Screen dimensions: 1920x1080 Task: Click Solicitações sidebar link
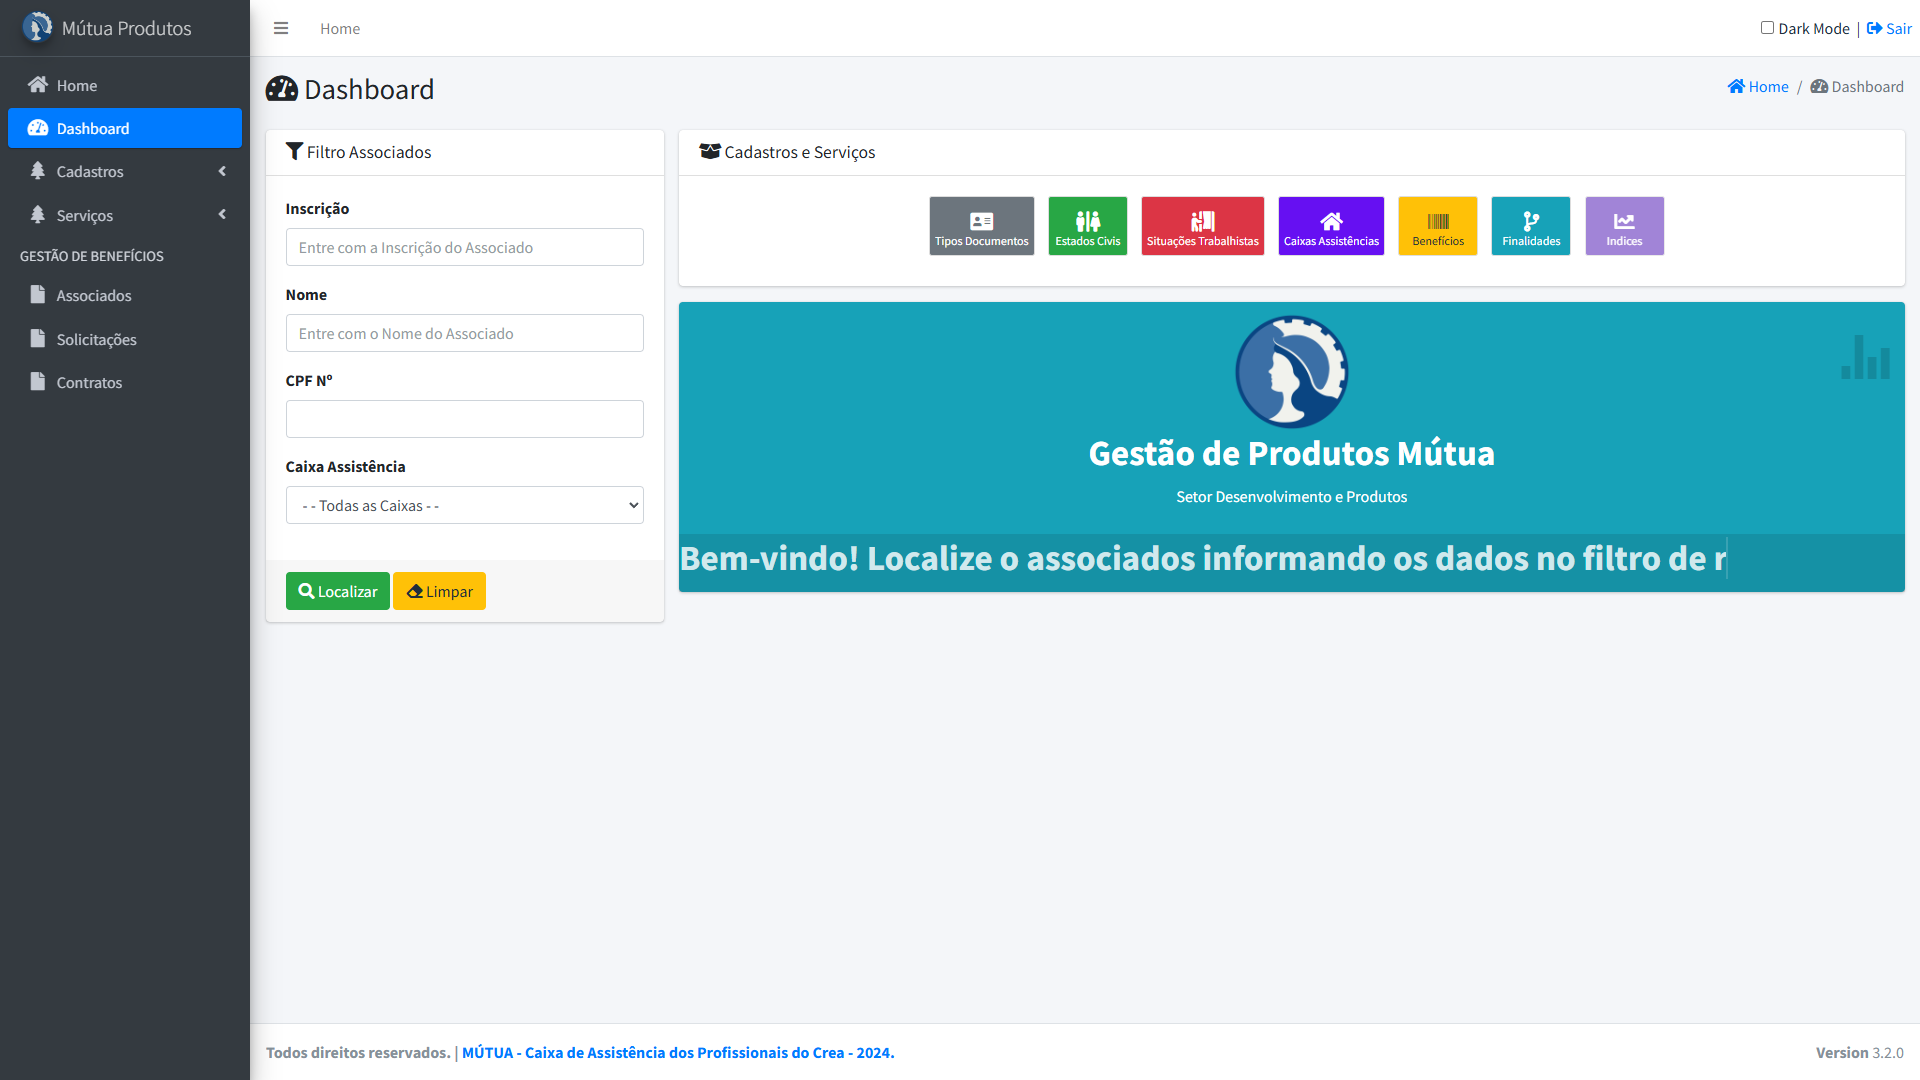[x=95, y=339]
